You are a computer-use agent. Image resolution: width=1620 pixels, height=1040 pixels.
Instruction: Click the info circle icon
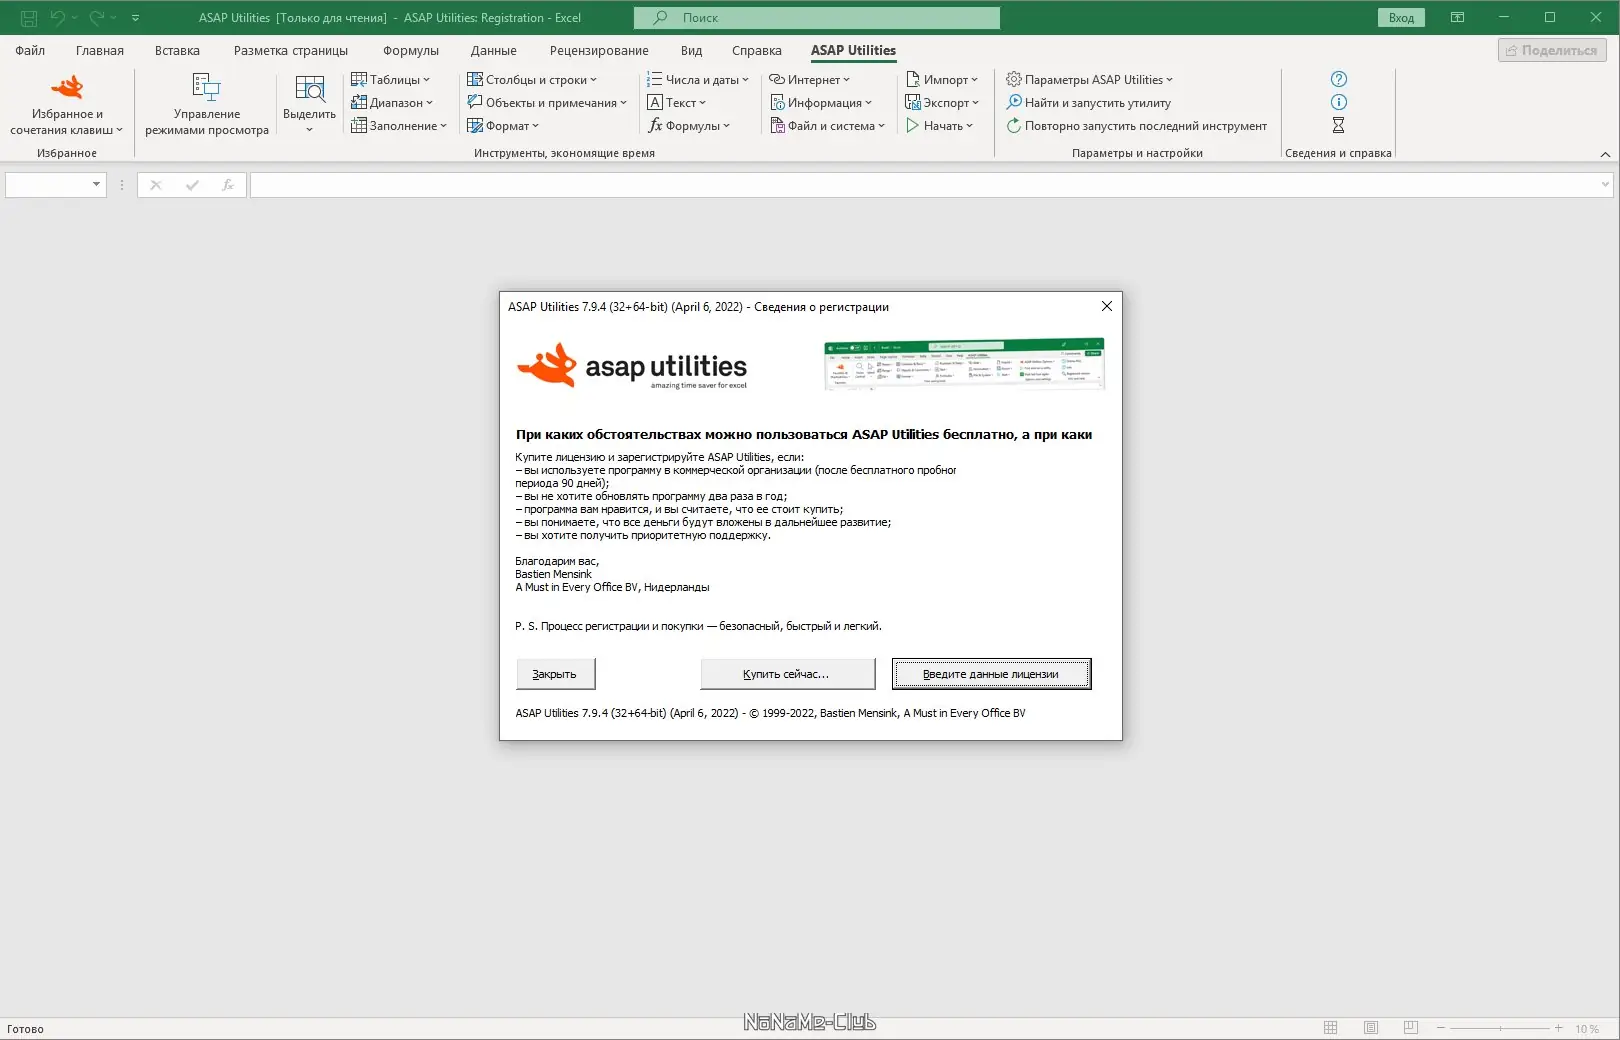click(x=1339, y=102)
